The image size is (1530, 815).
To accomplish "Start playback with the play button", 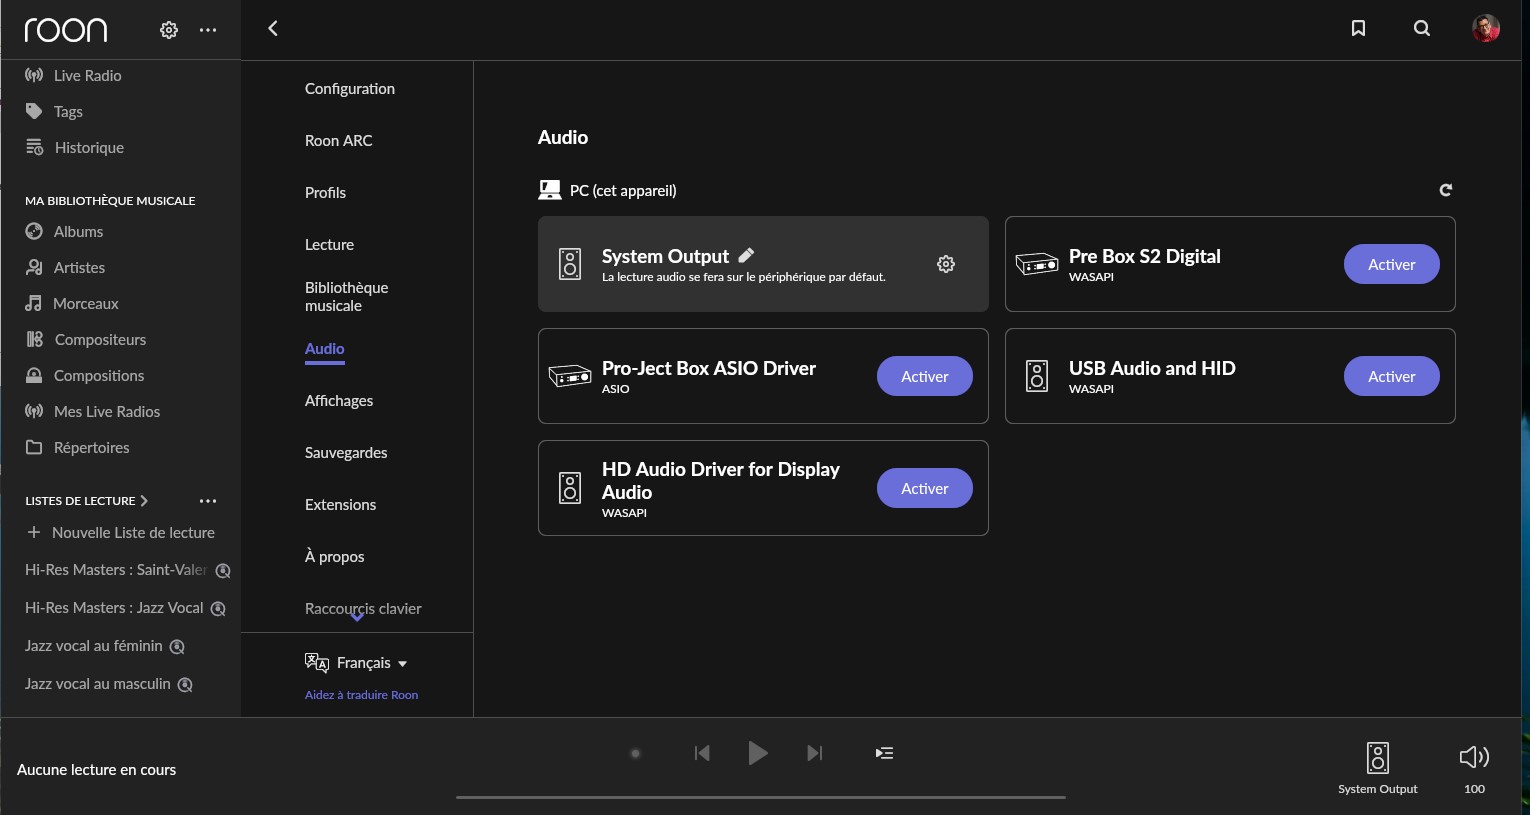I will click(758, 753).
